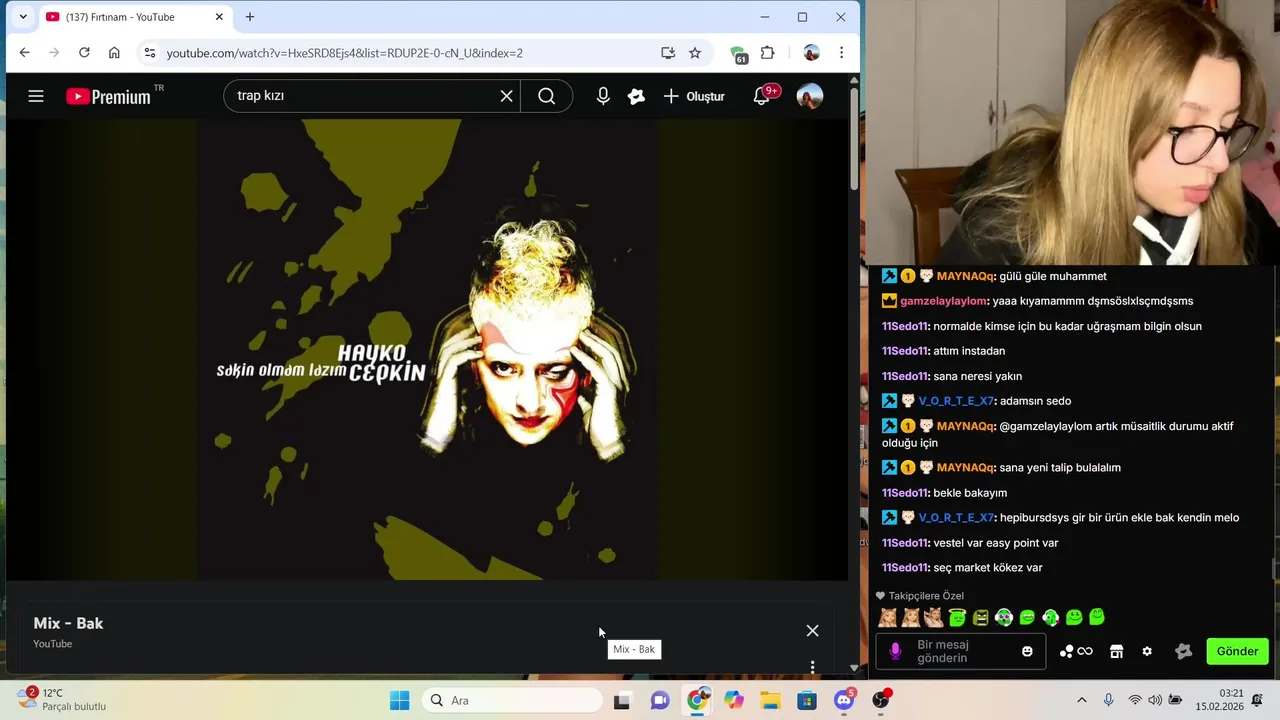Image resolution: width=1280 pixels, height=720 pixels.
Task: Close the Mix - Bak playlist panel
Action: coord(812,631)
